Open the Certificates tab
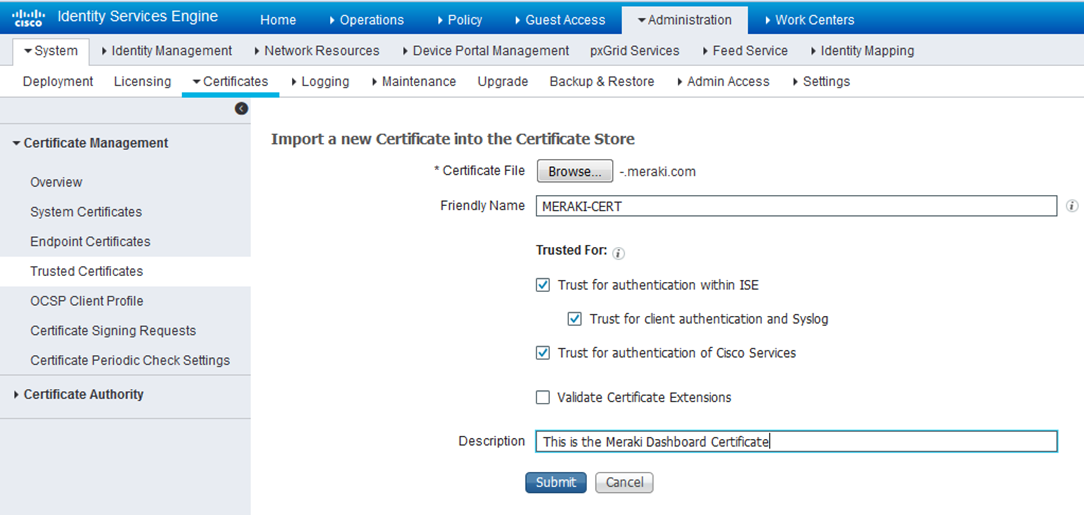This screenshot has height=515, width=1084. pos(230,82)
